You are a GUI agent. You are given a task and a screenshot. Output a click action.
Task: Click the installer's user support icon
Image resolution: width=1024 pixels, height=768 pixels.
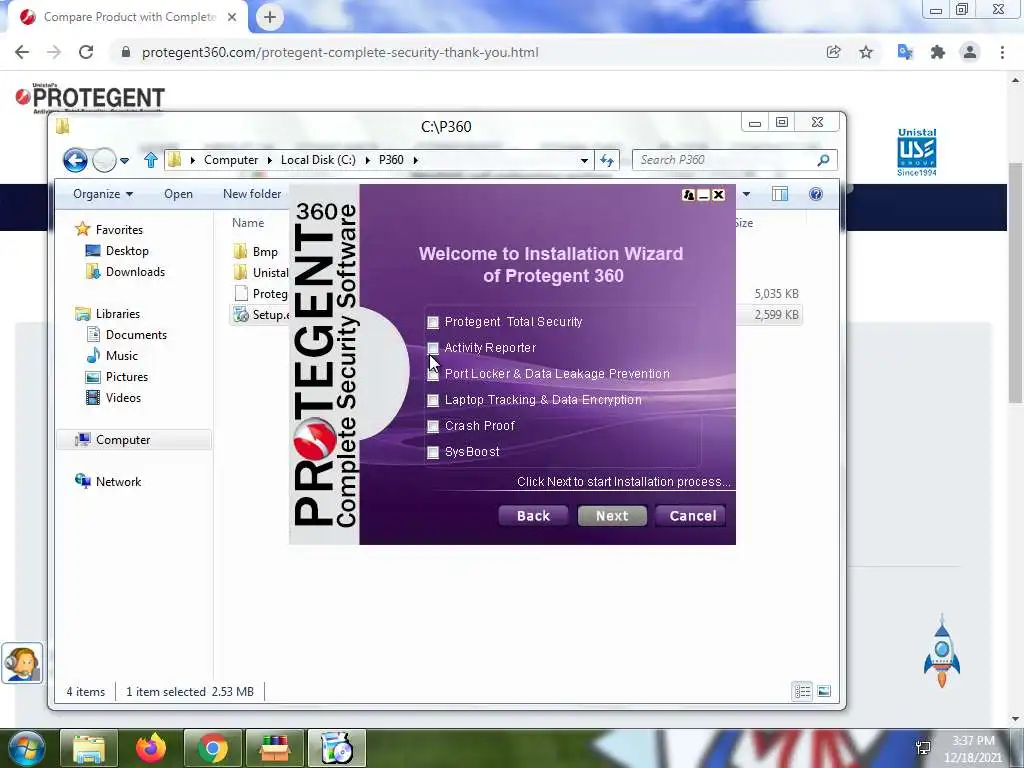click(x=688, y=195)
